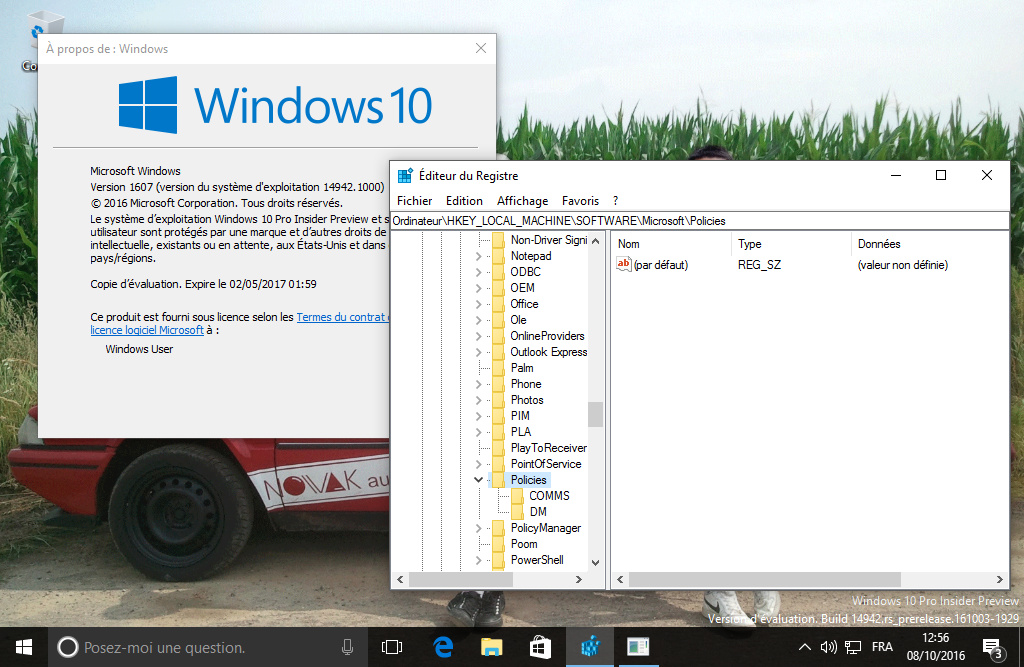Click the registry path address bar
Image resolution: width=1024 pixels, height=667 pixels.
(x=699, y=221)
